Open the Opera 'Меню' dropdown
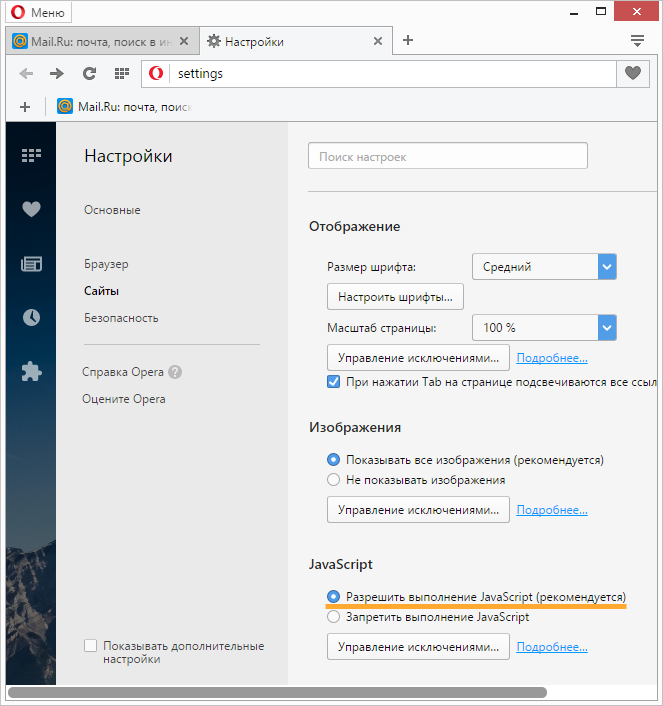The image size is (663, 706). 37,13
